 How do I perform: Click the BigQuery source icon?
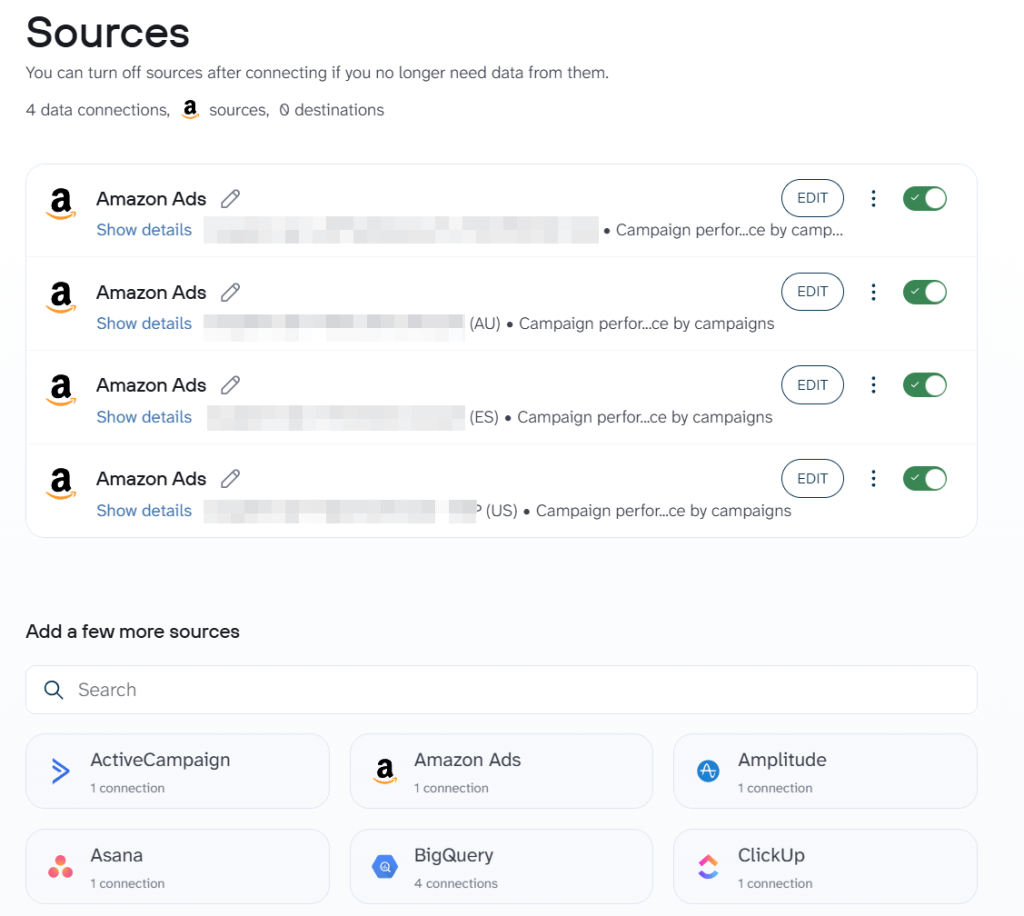point(384,866)
